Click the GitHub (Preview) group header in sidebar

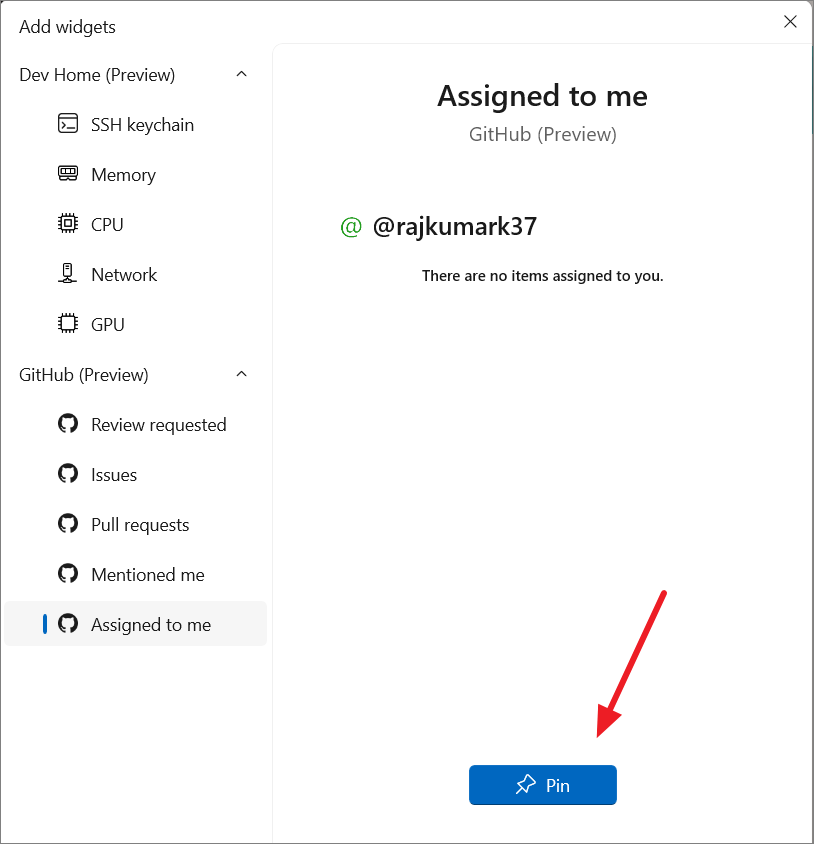[x=136, y=374]
